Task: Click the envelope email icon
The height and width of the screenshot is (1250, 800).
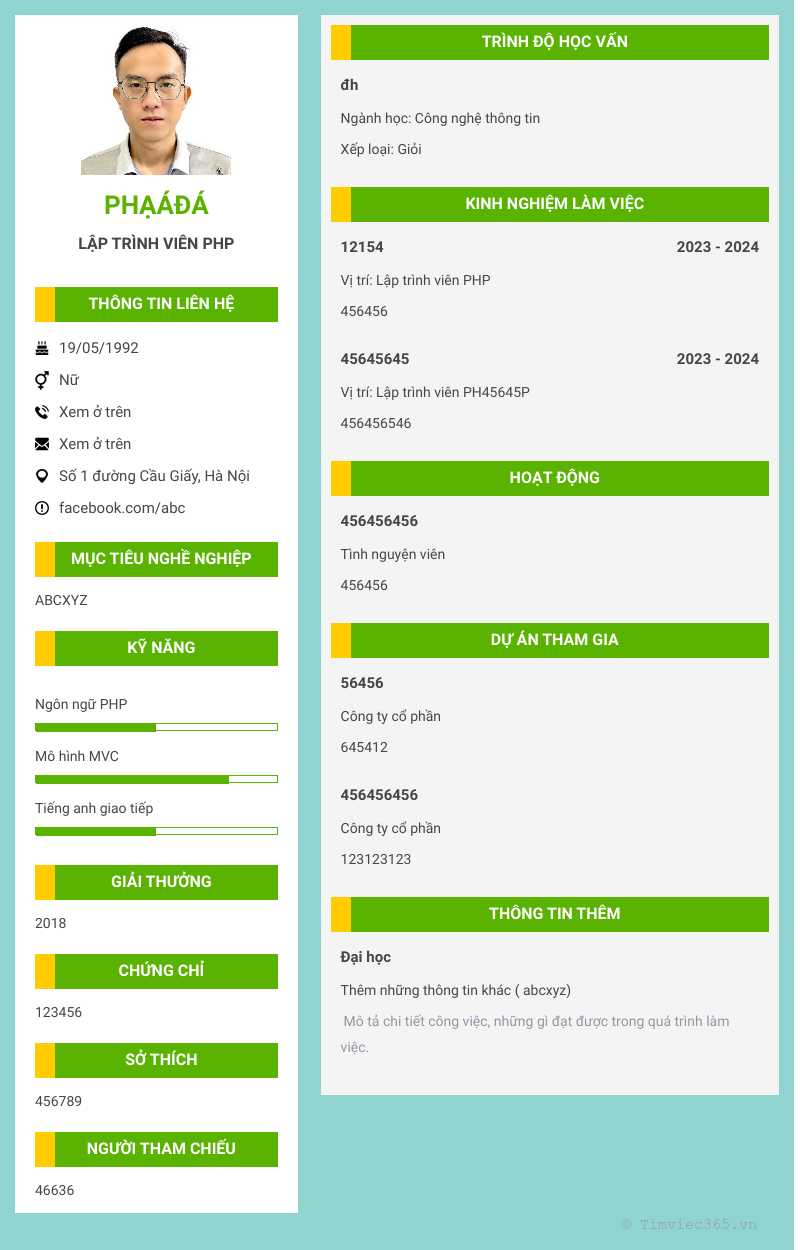Action: (x=42, y=444)
